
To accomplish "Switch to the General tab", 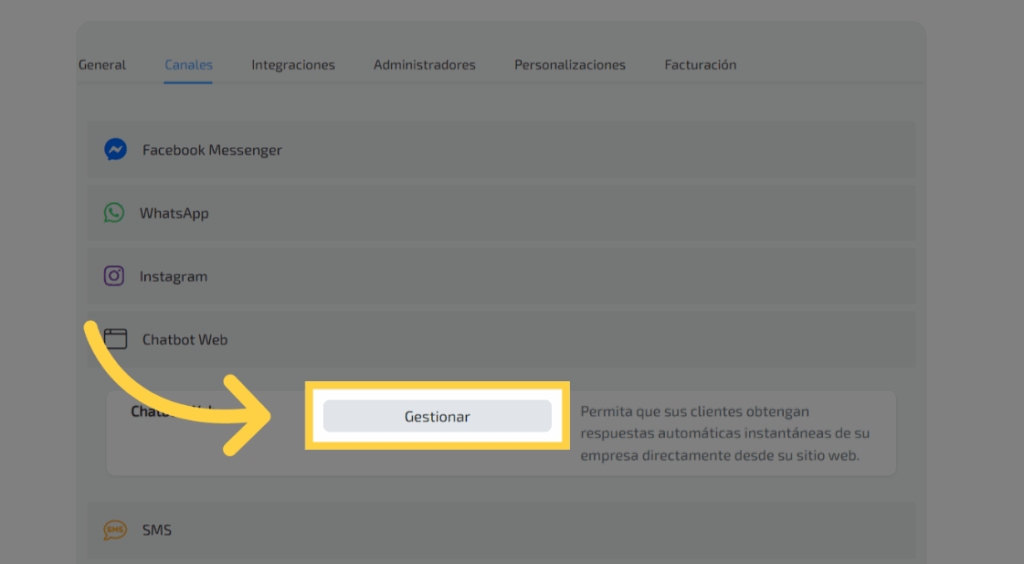I will click(x=102, y=65).
